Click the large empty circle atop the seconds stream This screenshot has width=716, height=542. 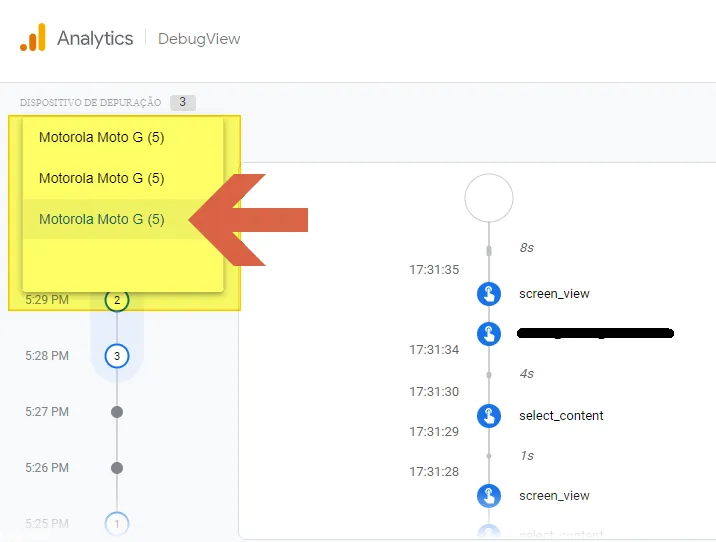(489, 198)
